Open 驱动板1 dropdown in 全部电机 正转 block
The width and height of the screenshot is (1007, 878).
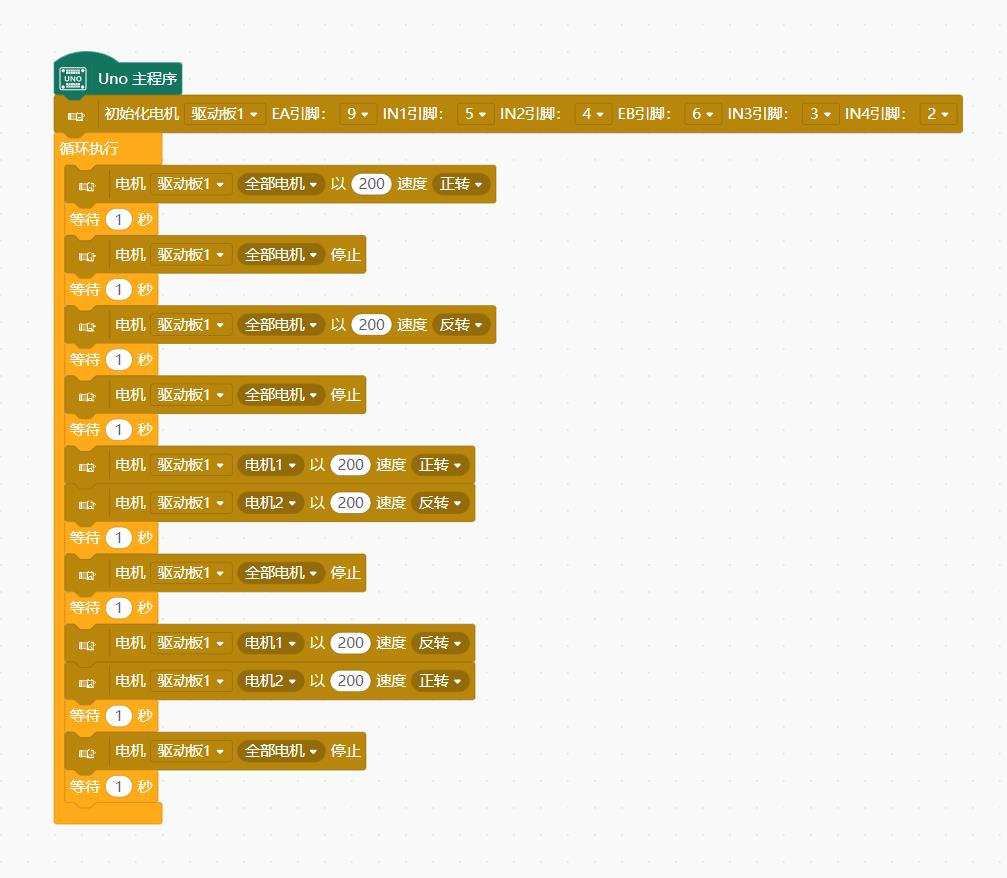pyautogui.click(x=190, y=184)
